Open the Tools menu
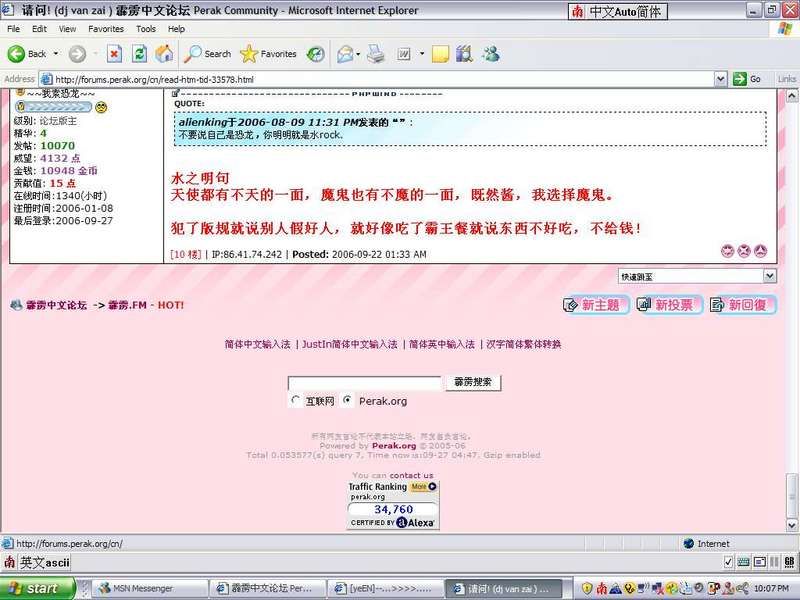Viewport: 800px width, 600px height. tap(146, 29)
